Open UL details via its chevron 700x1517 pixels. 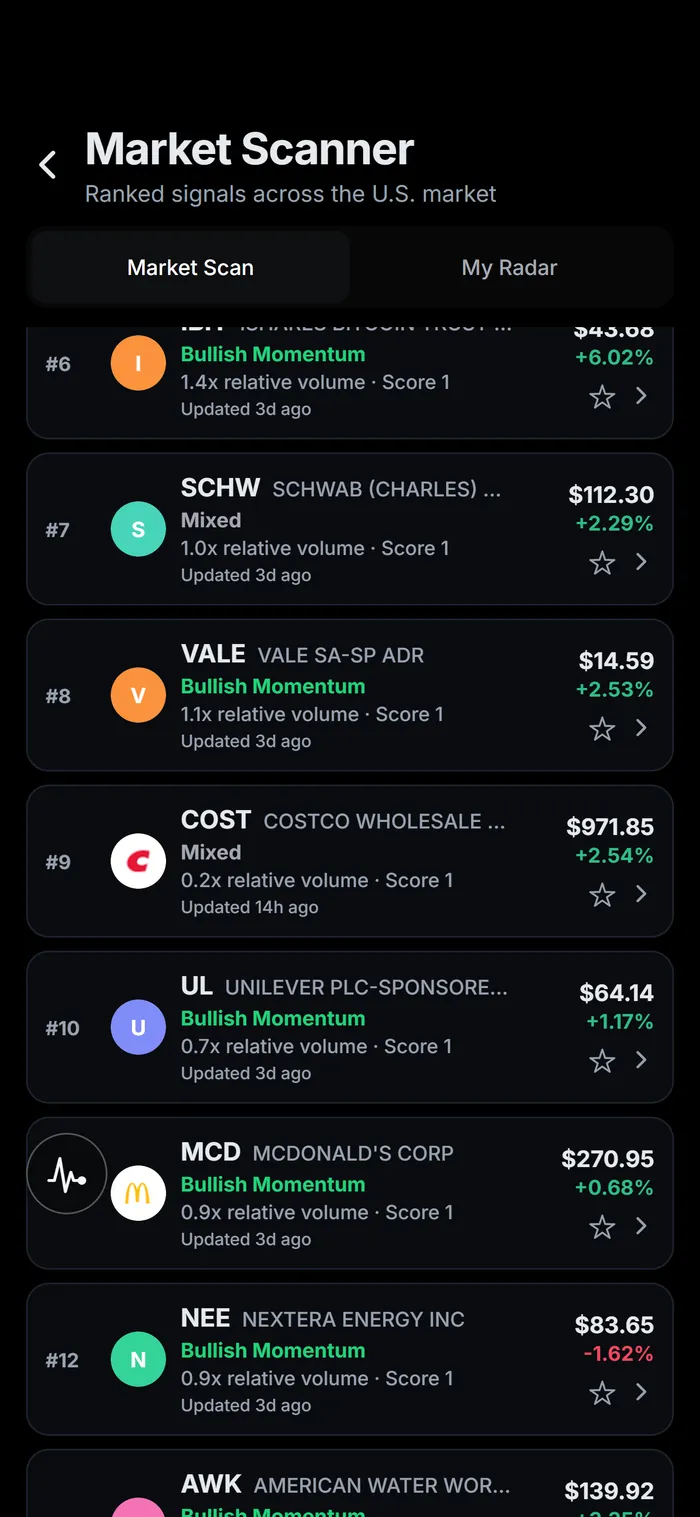click(642, 1060)
